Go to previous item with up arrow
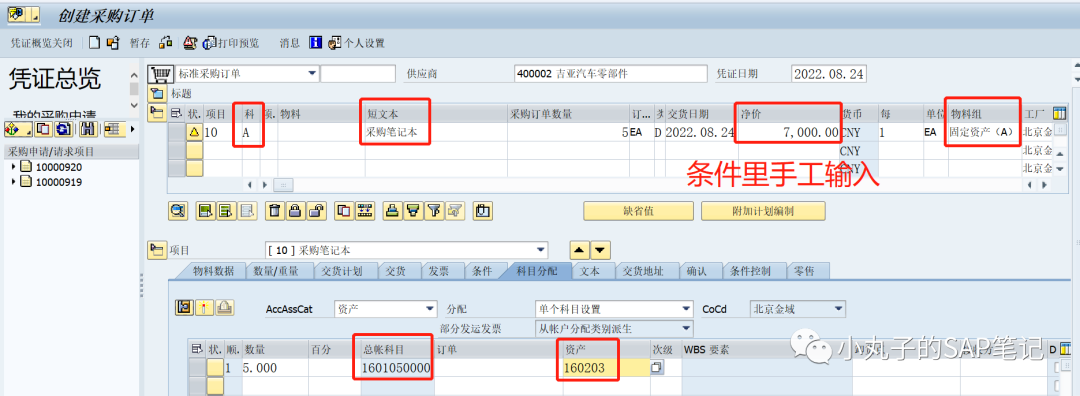The height and width of the screenshot is (396, 1080). coord(579,250)
